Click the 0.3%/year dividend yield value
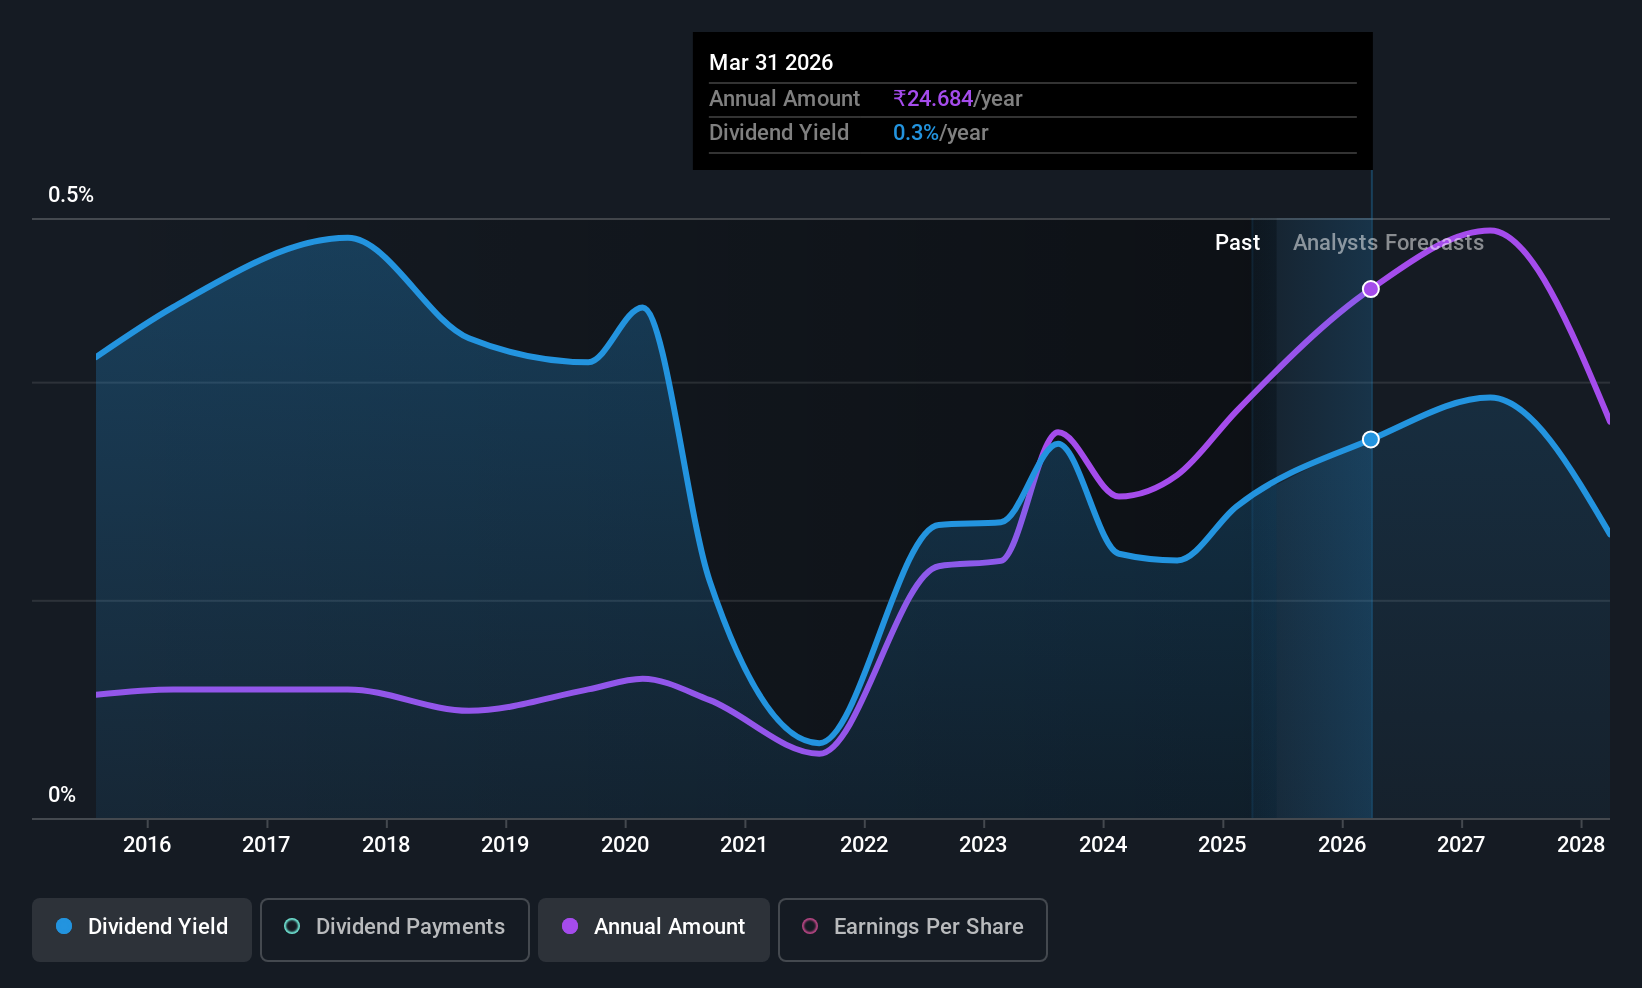The image size is (1642, 988). (x=941, y=133)
